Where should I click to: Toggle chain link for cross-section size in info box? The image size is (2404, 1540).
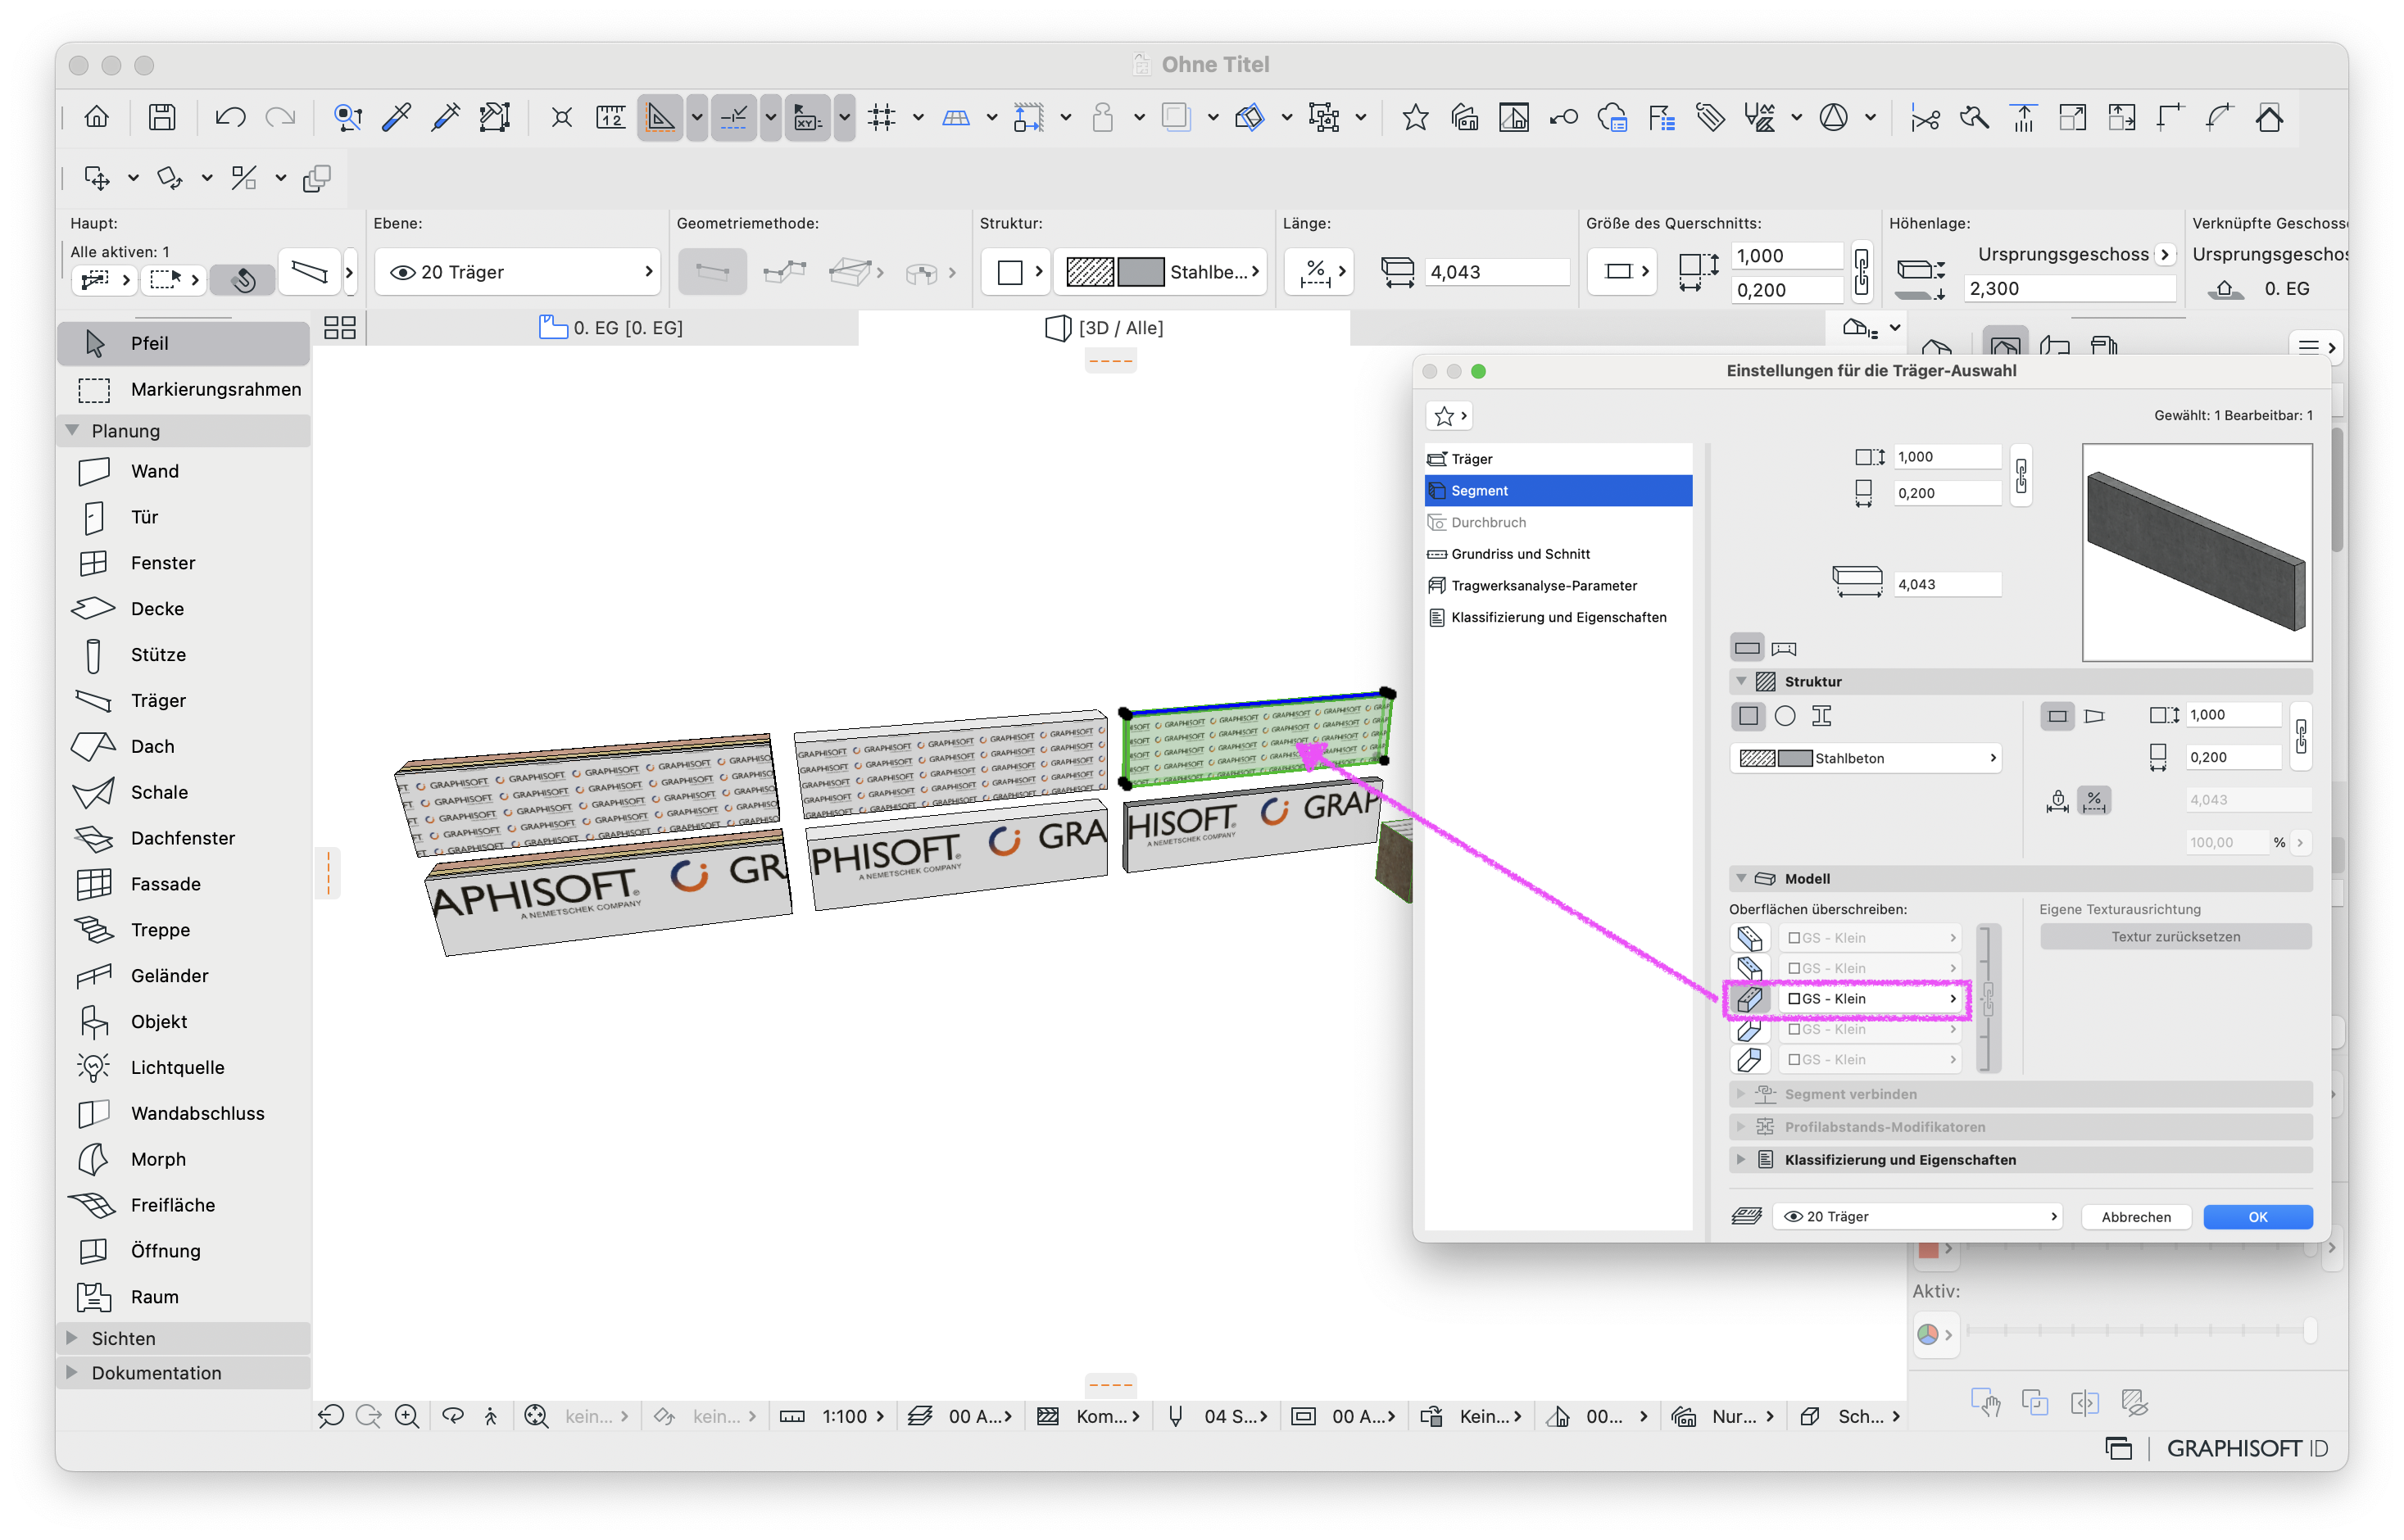(1861, 271)
